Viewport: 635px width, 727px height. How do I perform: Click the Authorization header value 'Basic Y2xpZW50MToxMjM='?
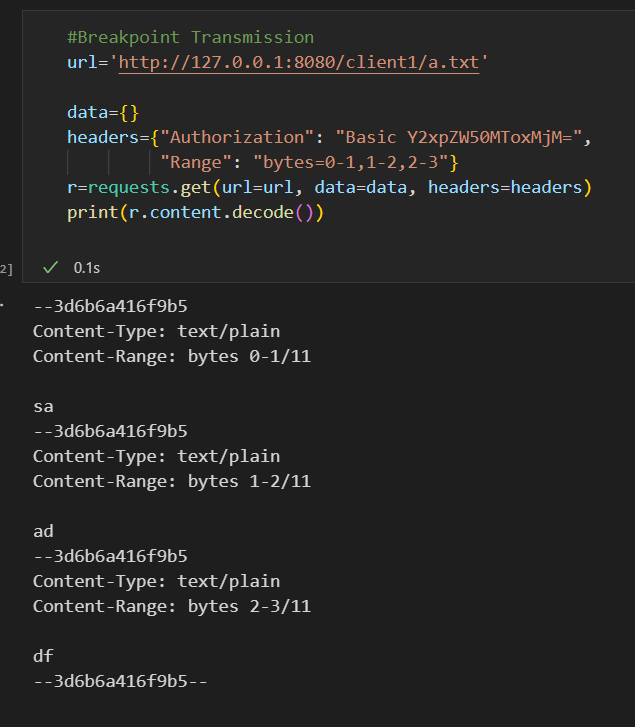click(x=458, y=137)
